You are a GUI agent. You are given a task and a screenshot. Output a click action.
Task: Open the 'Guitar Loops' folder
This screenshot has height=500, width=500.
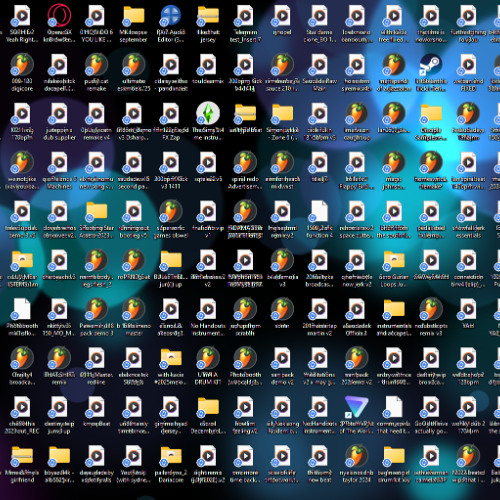click(x=394, y=260)
